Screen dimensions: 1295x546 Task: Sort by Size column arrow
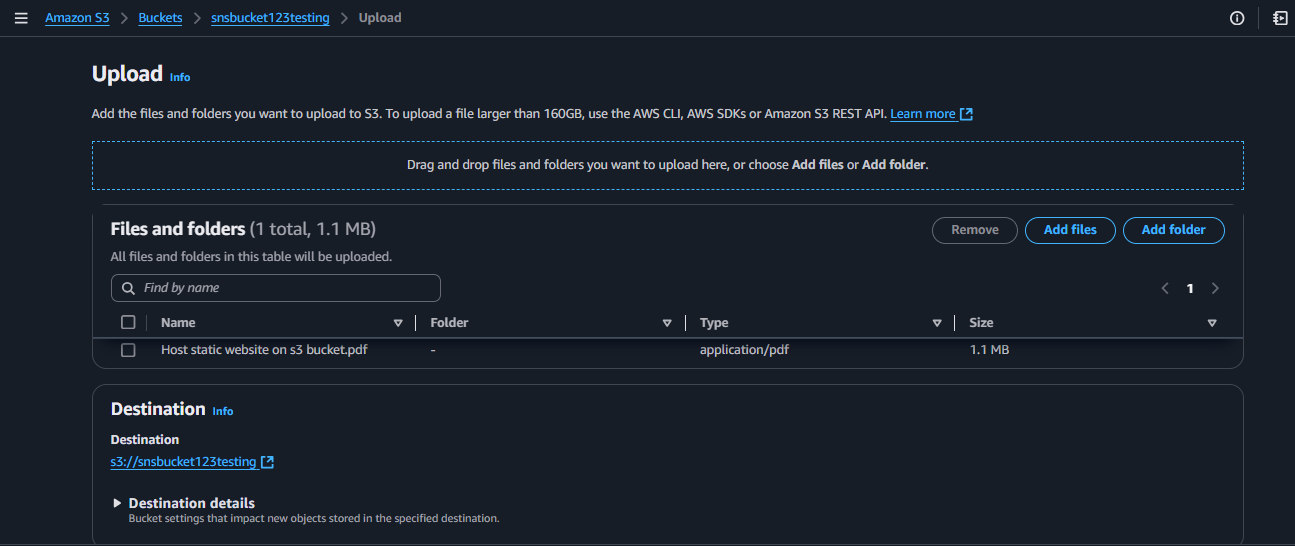[1212, 323]
